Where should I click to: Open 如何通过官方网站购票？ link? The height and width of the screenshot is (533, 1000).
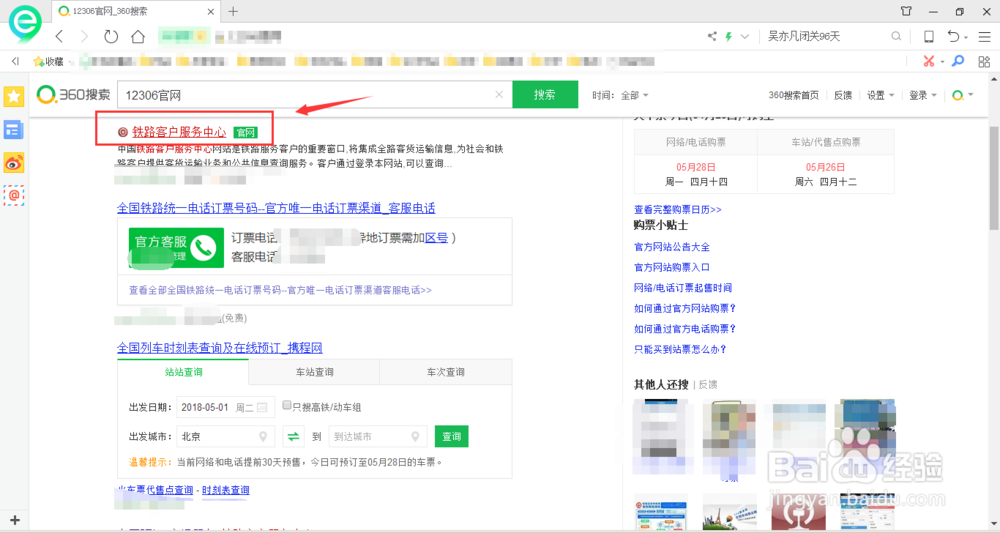coord(685,308)
